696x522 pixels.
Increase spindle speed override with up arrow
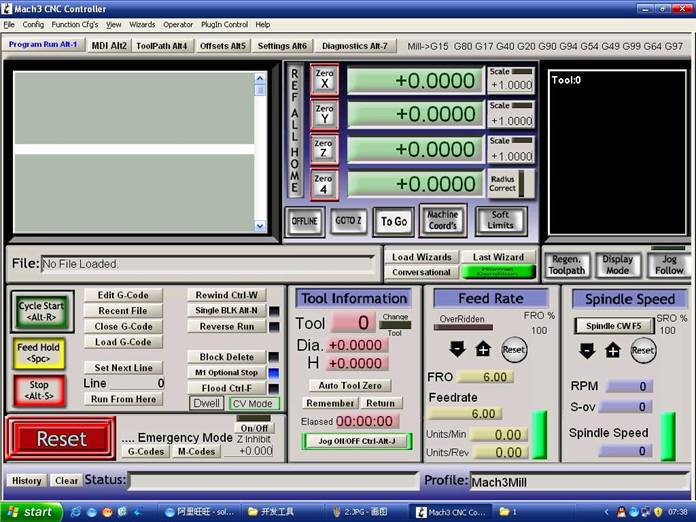[613, 350]
